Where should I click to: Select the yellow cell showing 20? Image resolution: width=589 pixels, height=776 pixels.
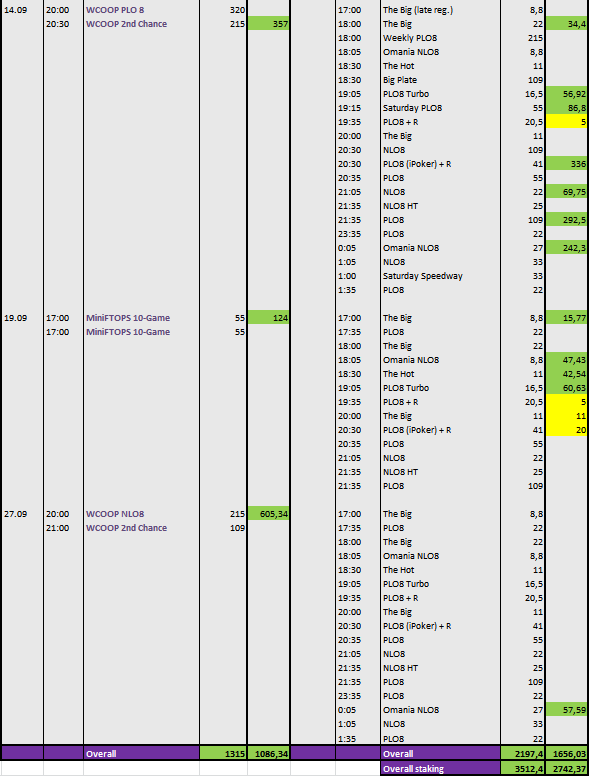click(567, 430)
